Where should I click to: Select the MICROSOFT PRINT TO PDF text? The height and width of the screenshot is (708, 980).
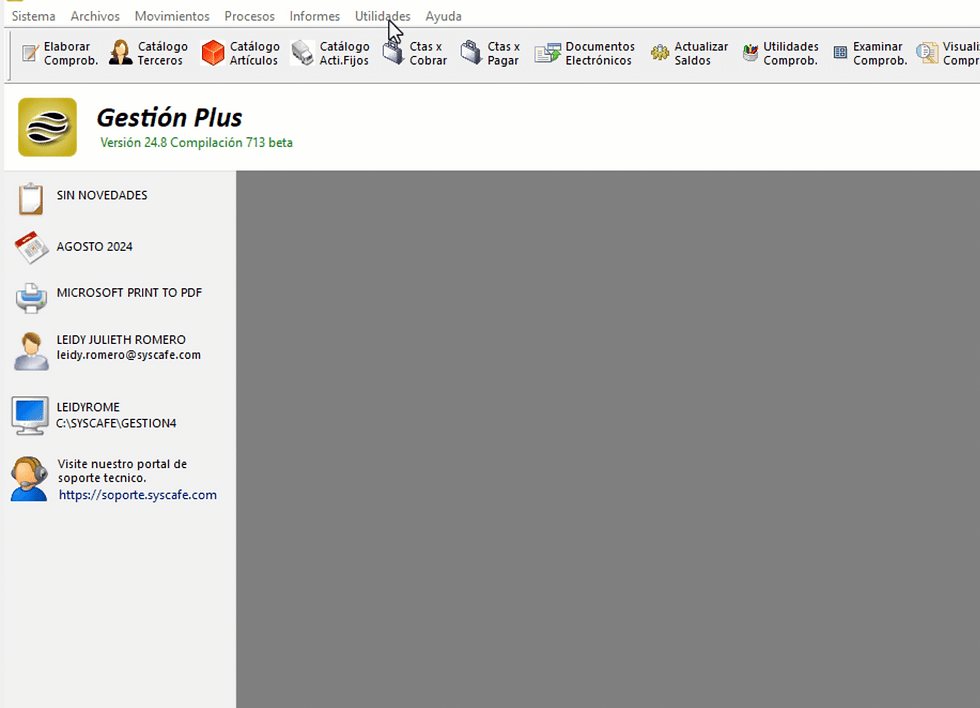[129, 293]
